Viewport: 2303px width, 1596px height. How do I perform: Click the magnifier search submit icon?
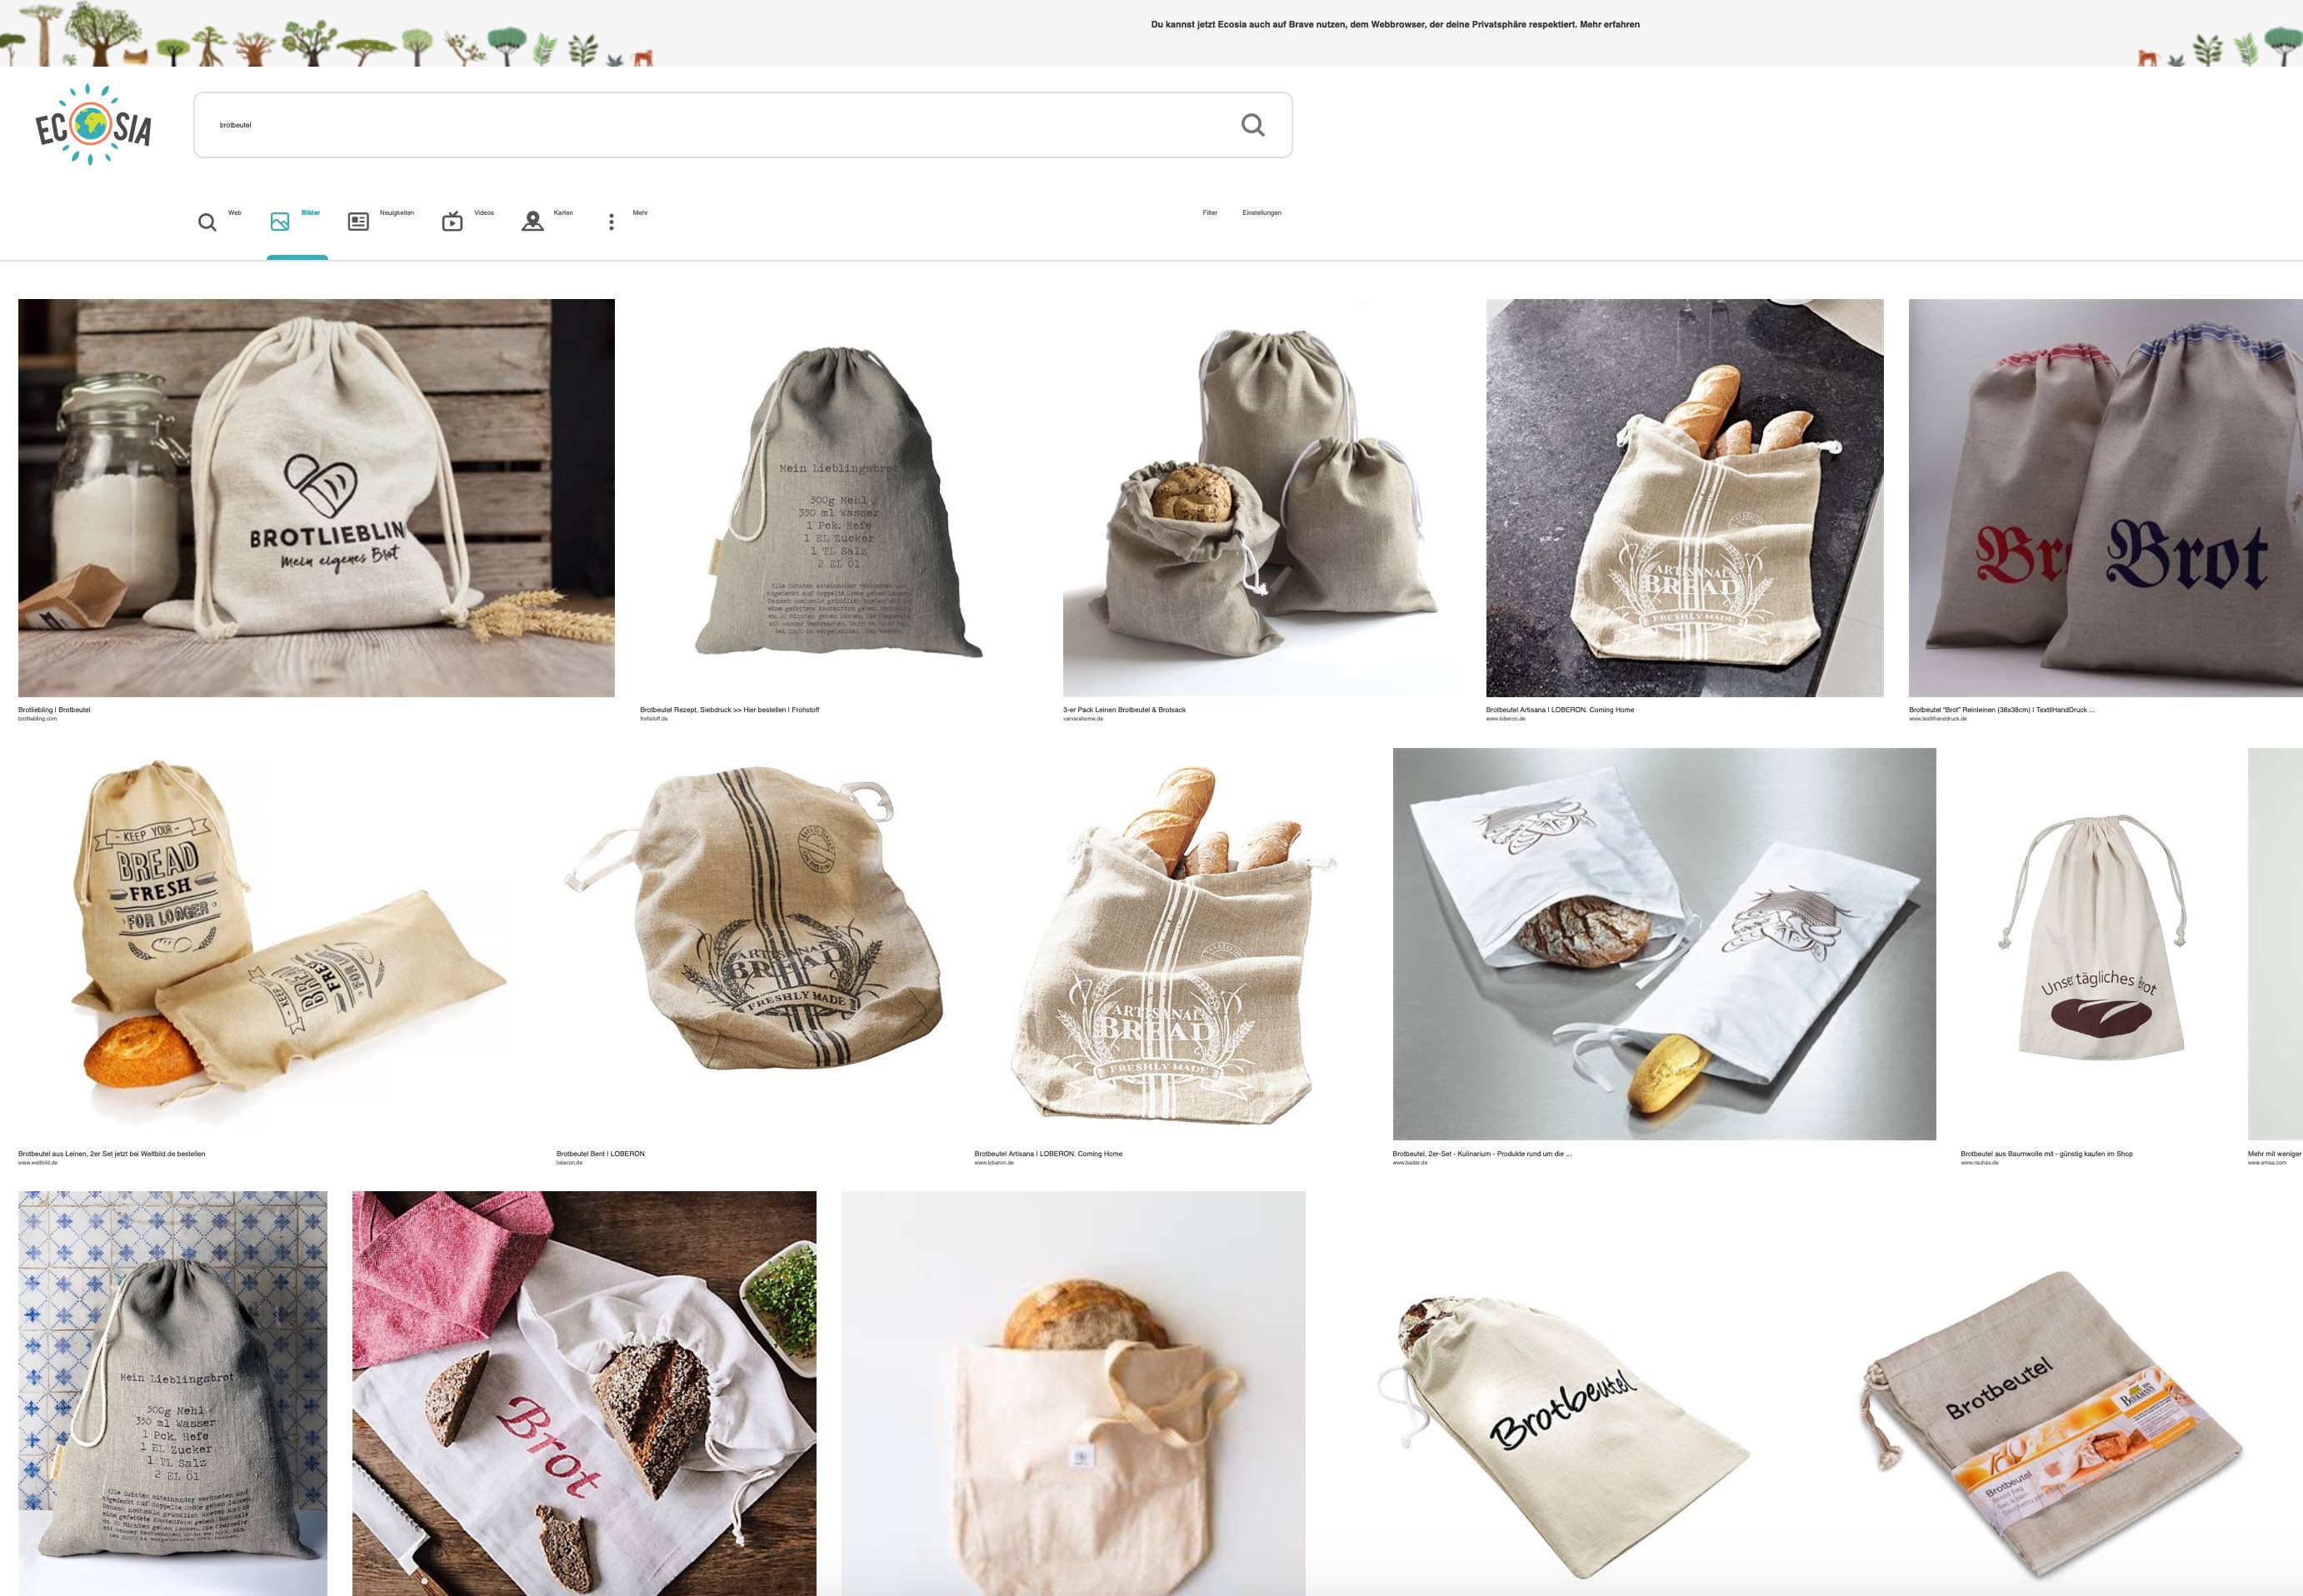coord(1252,125)
